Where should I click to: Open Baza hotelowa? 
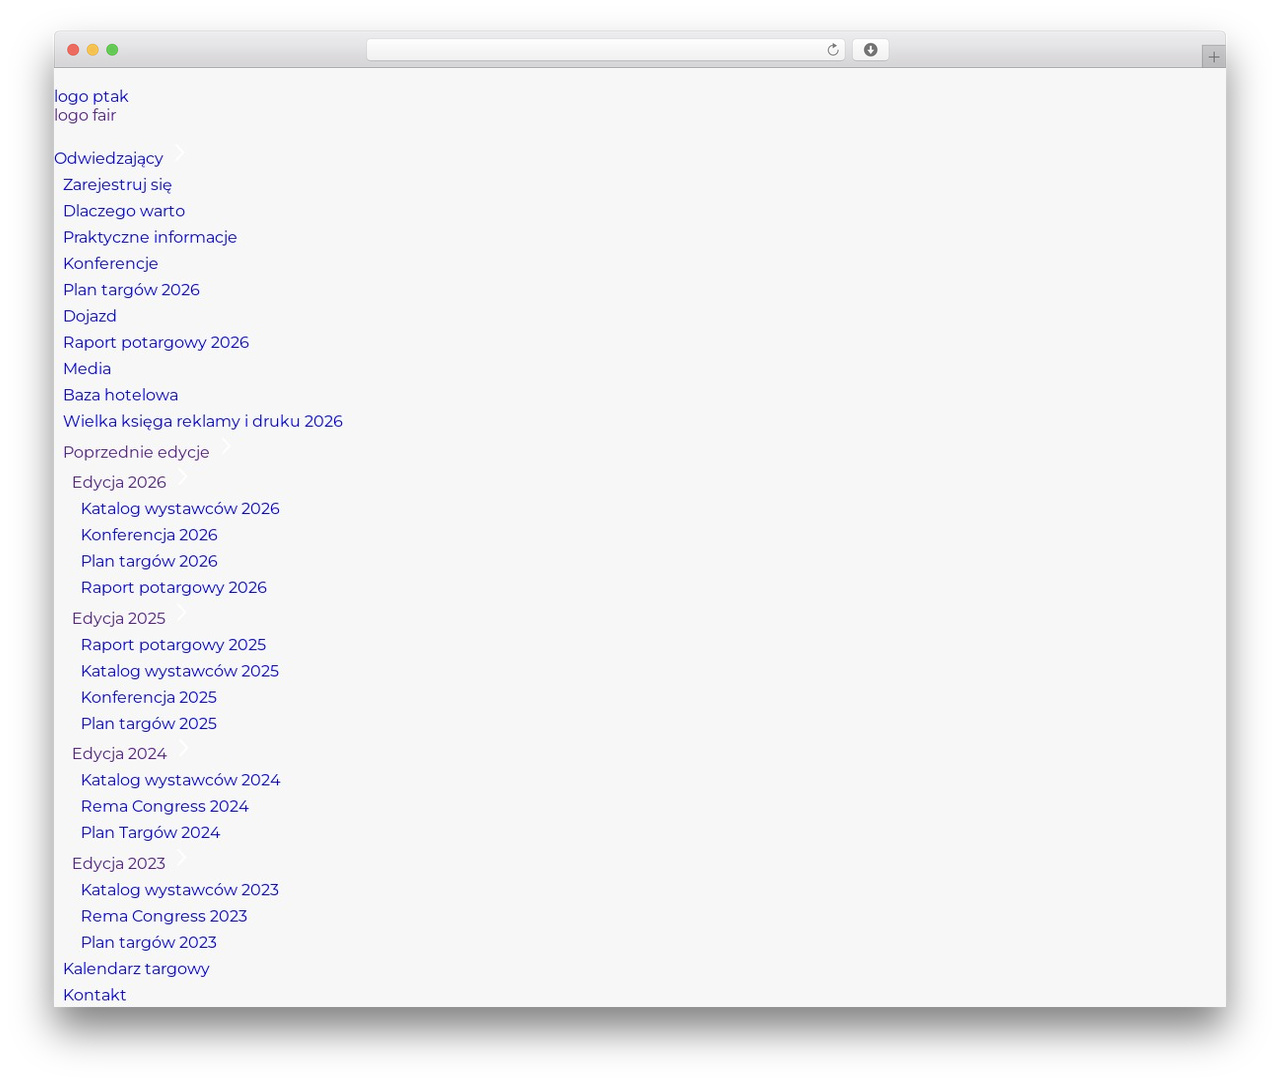click(x=120, y=395)
